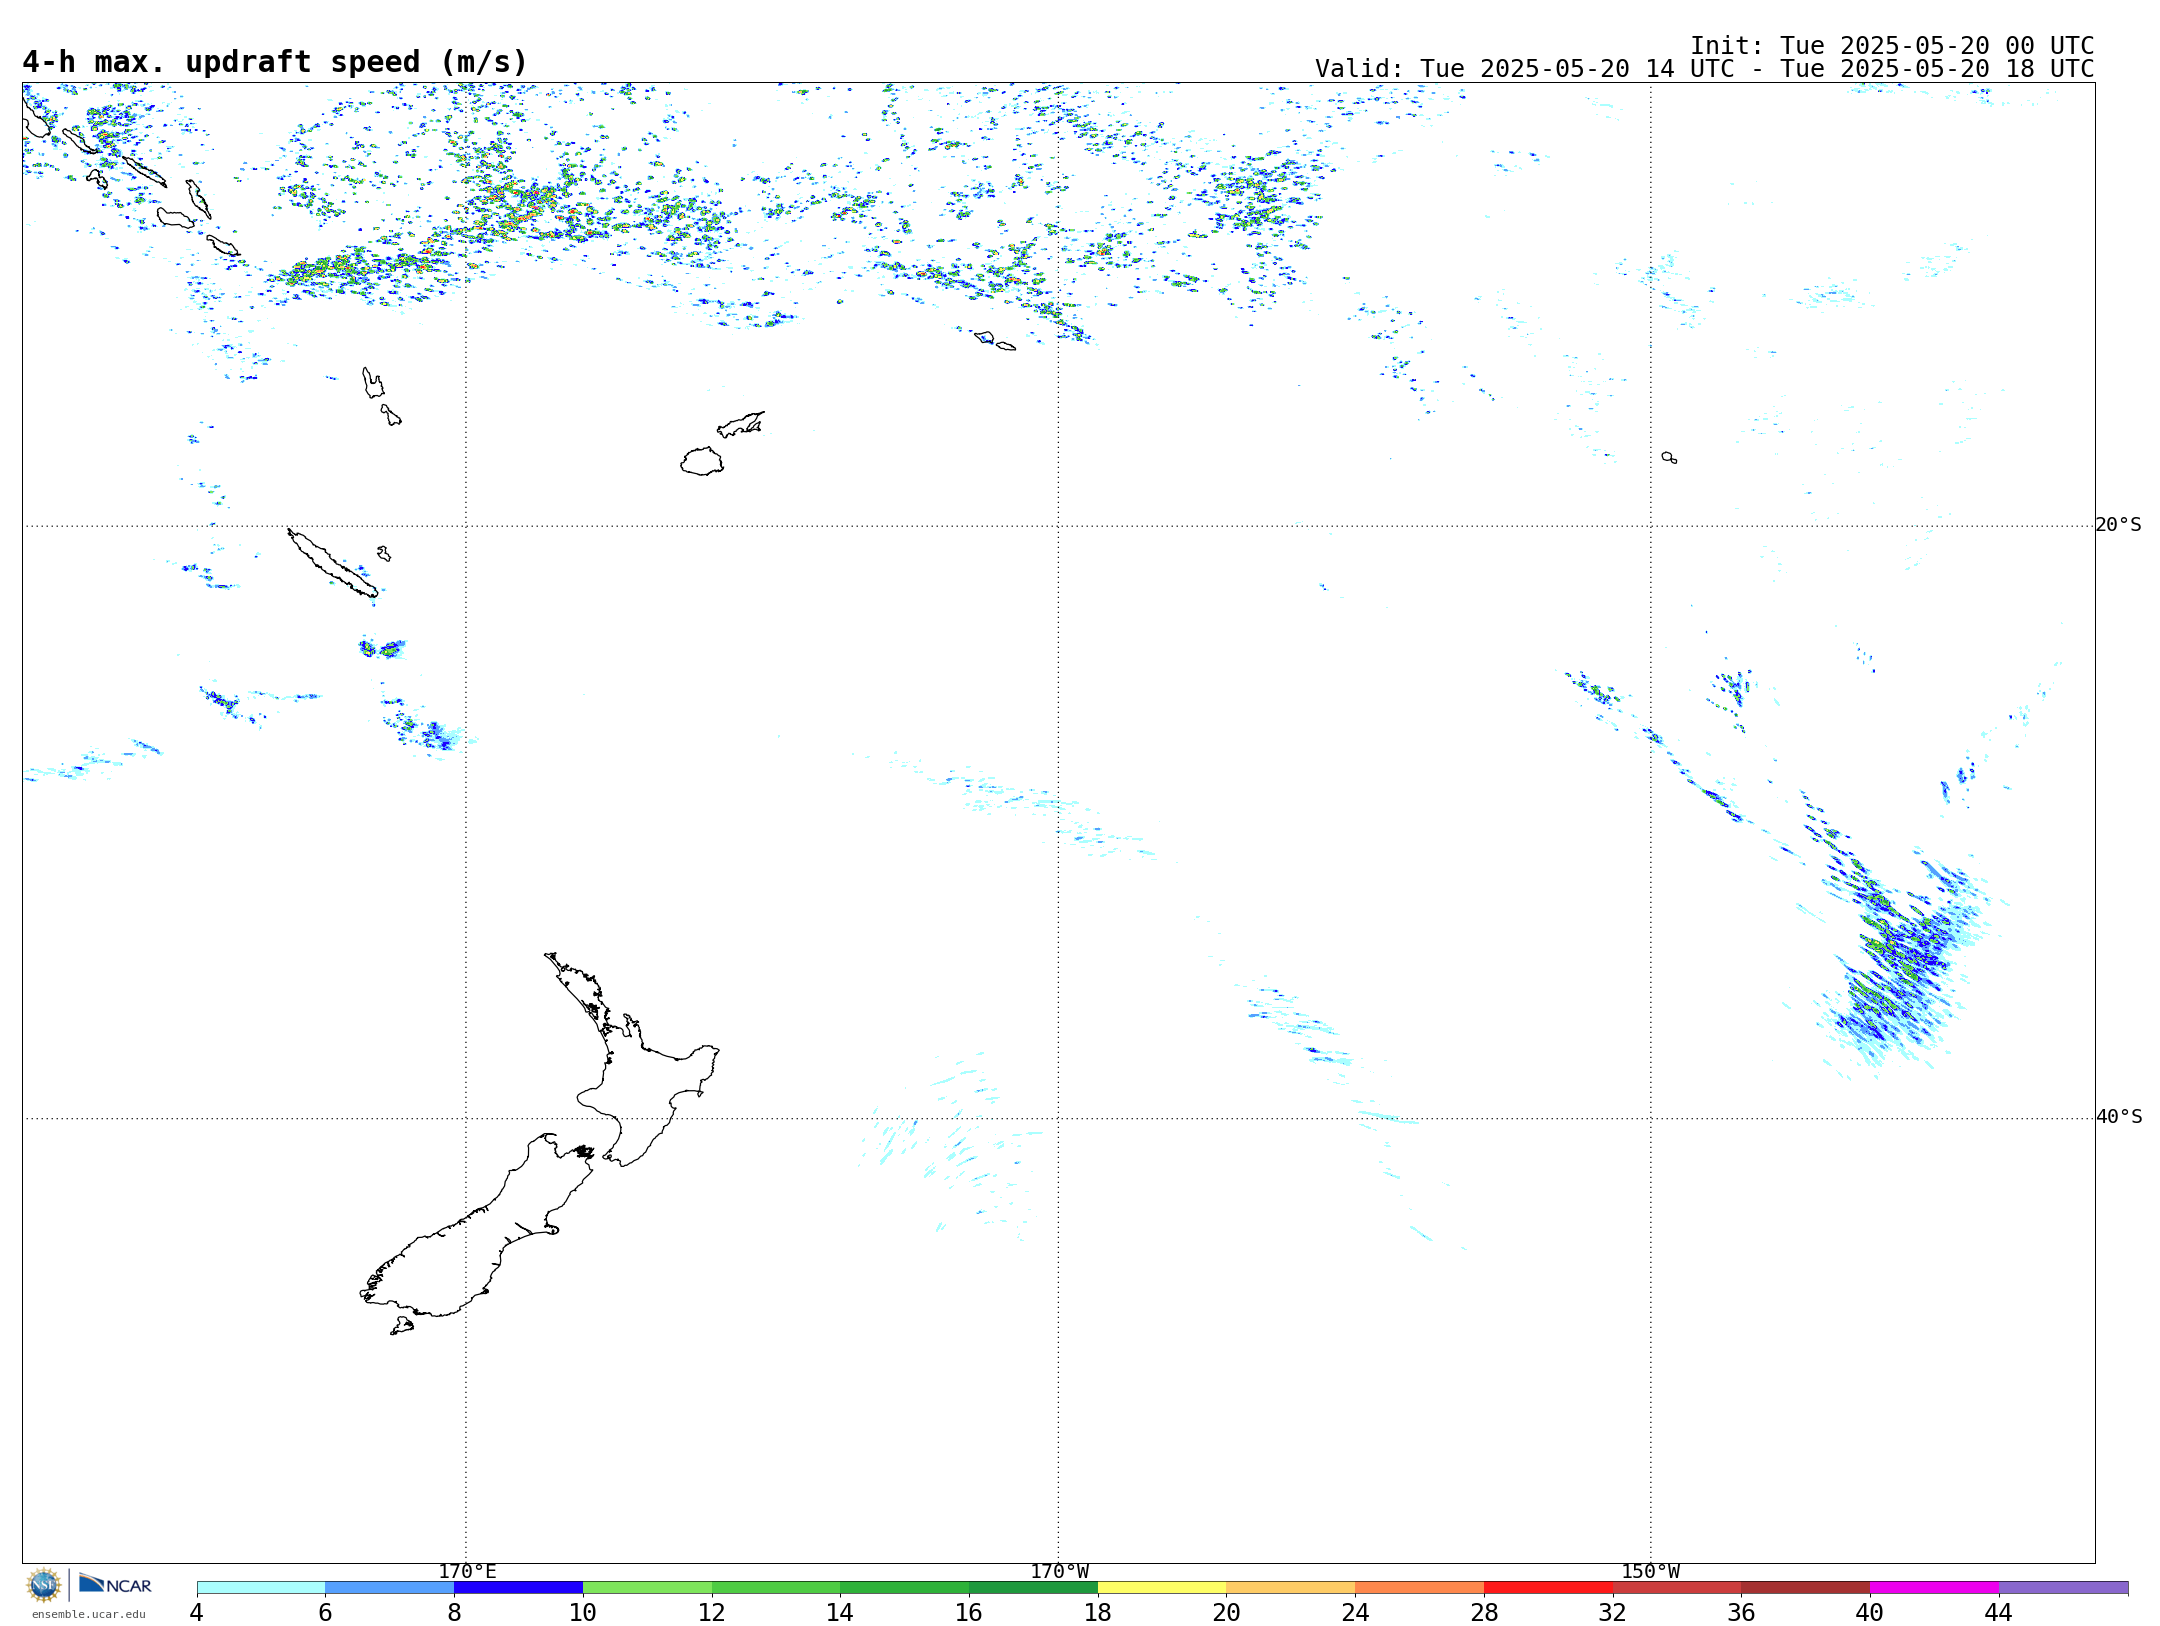Click the Fiji Vanua Levu island outline
2160x1626 pixels.
pyautogui.click(x=741, y=424)
